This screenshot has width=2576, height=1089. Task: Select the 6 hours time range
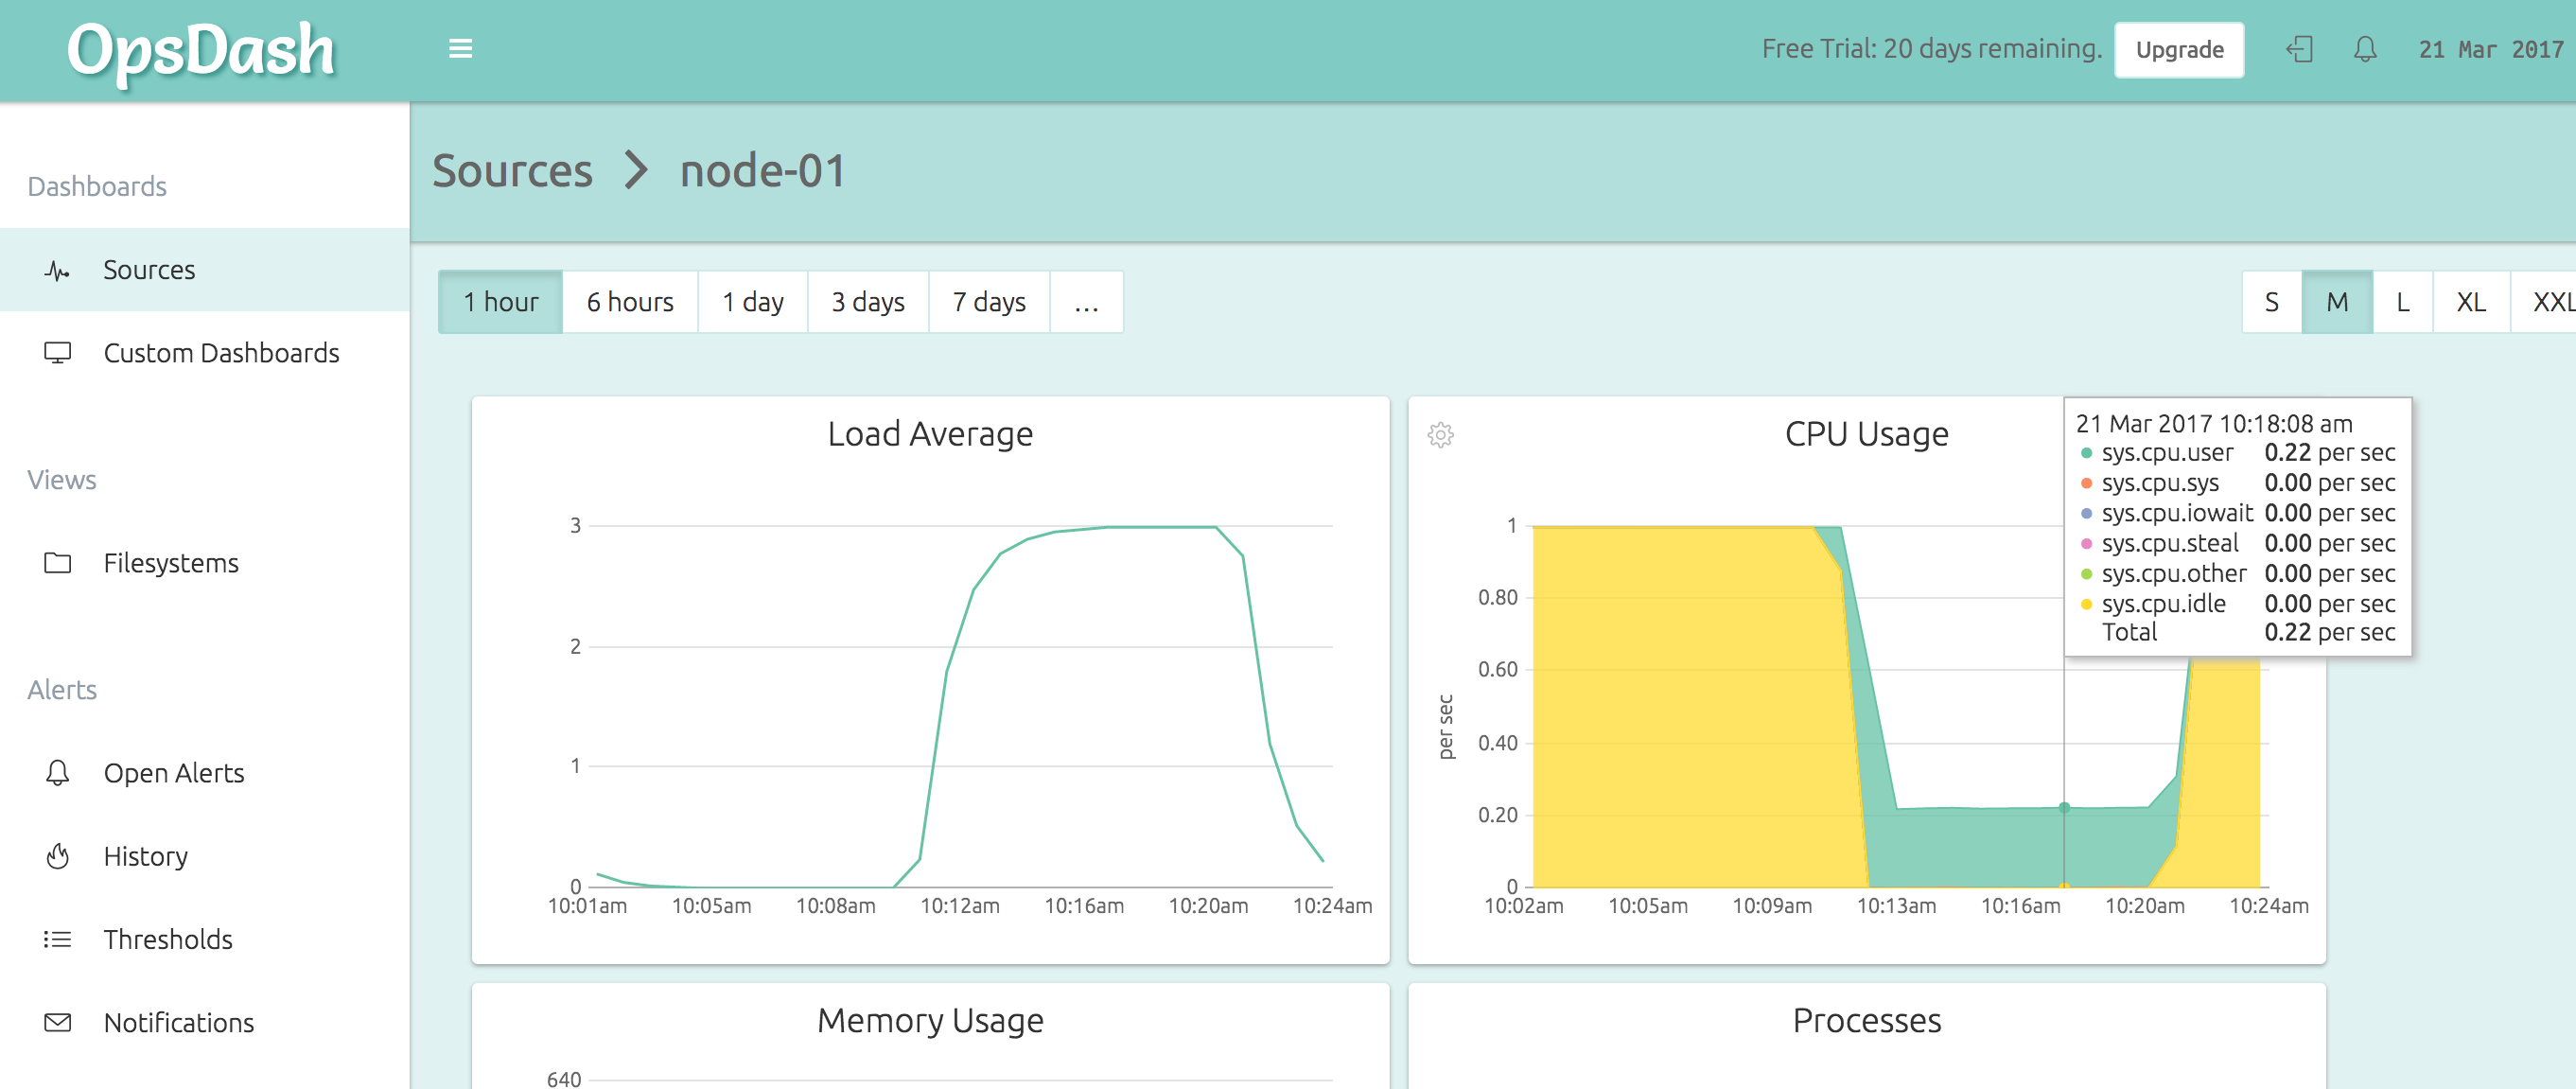click(x=630, y=302)
